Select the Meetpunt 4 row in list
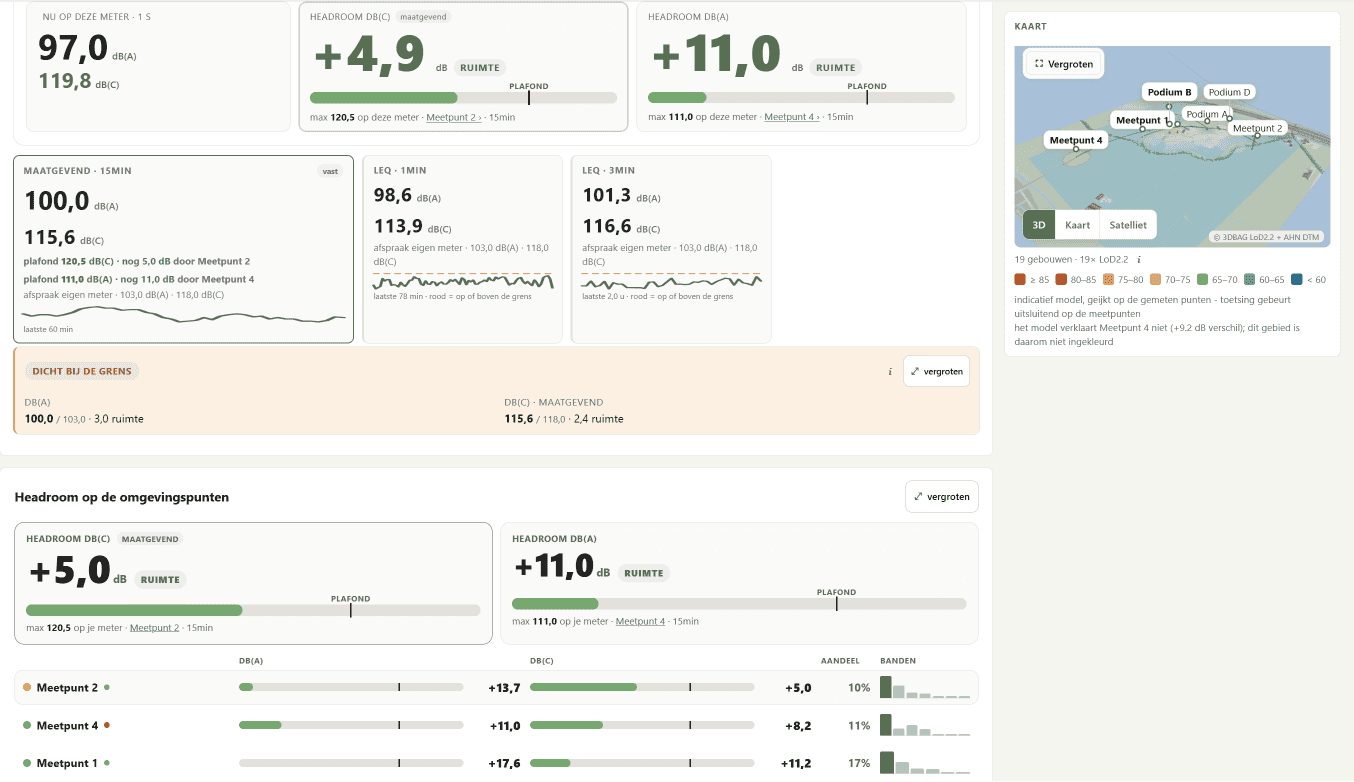Viewport: 1354px width, 782px height. (496, 726)
